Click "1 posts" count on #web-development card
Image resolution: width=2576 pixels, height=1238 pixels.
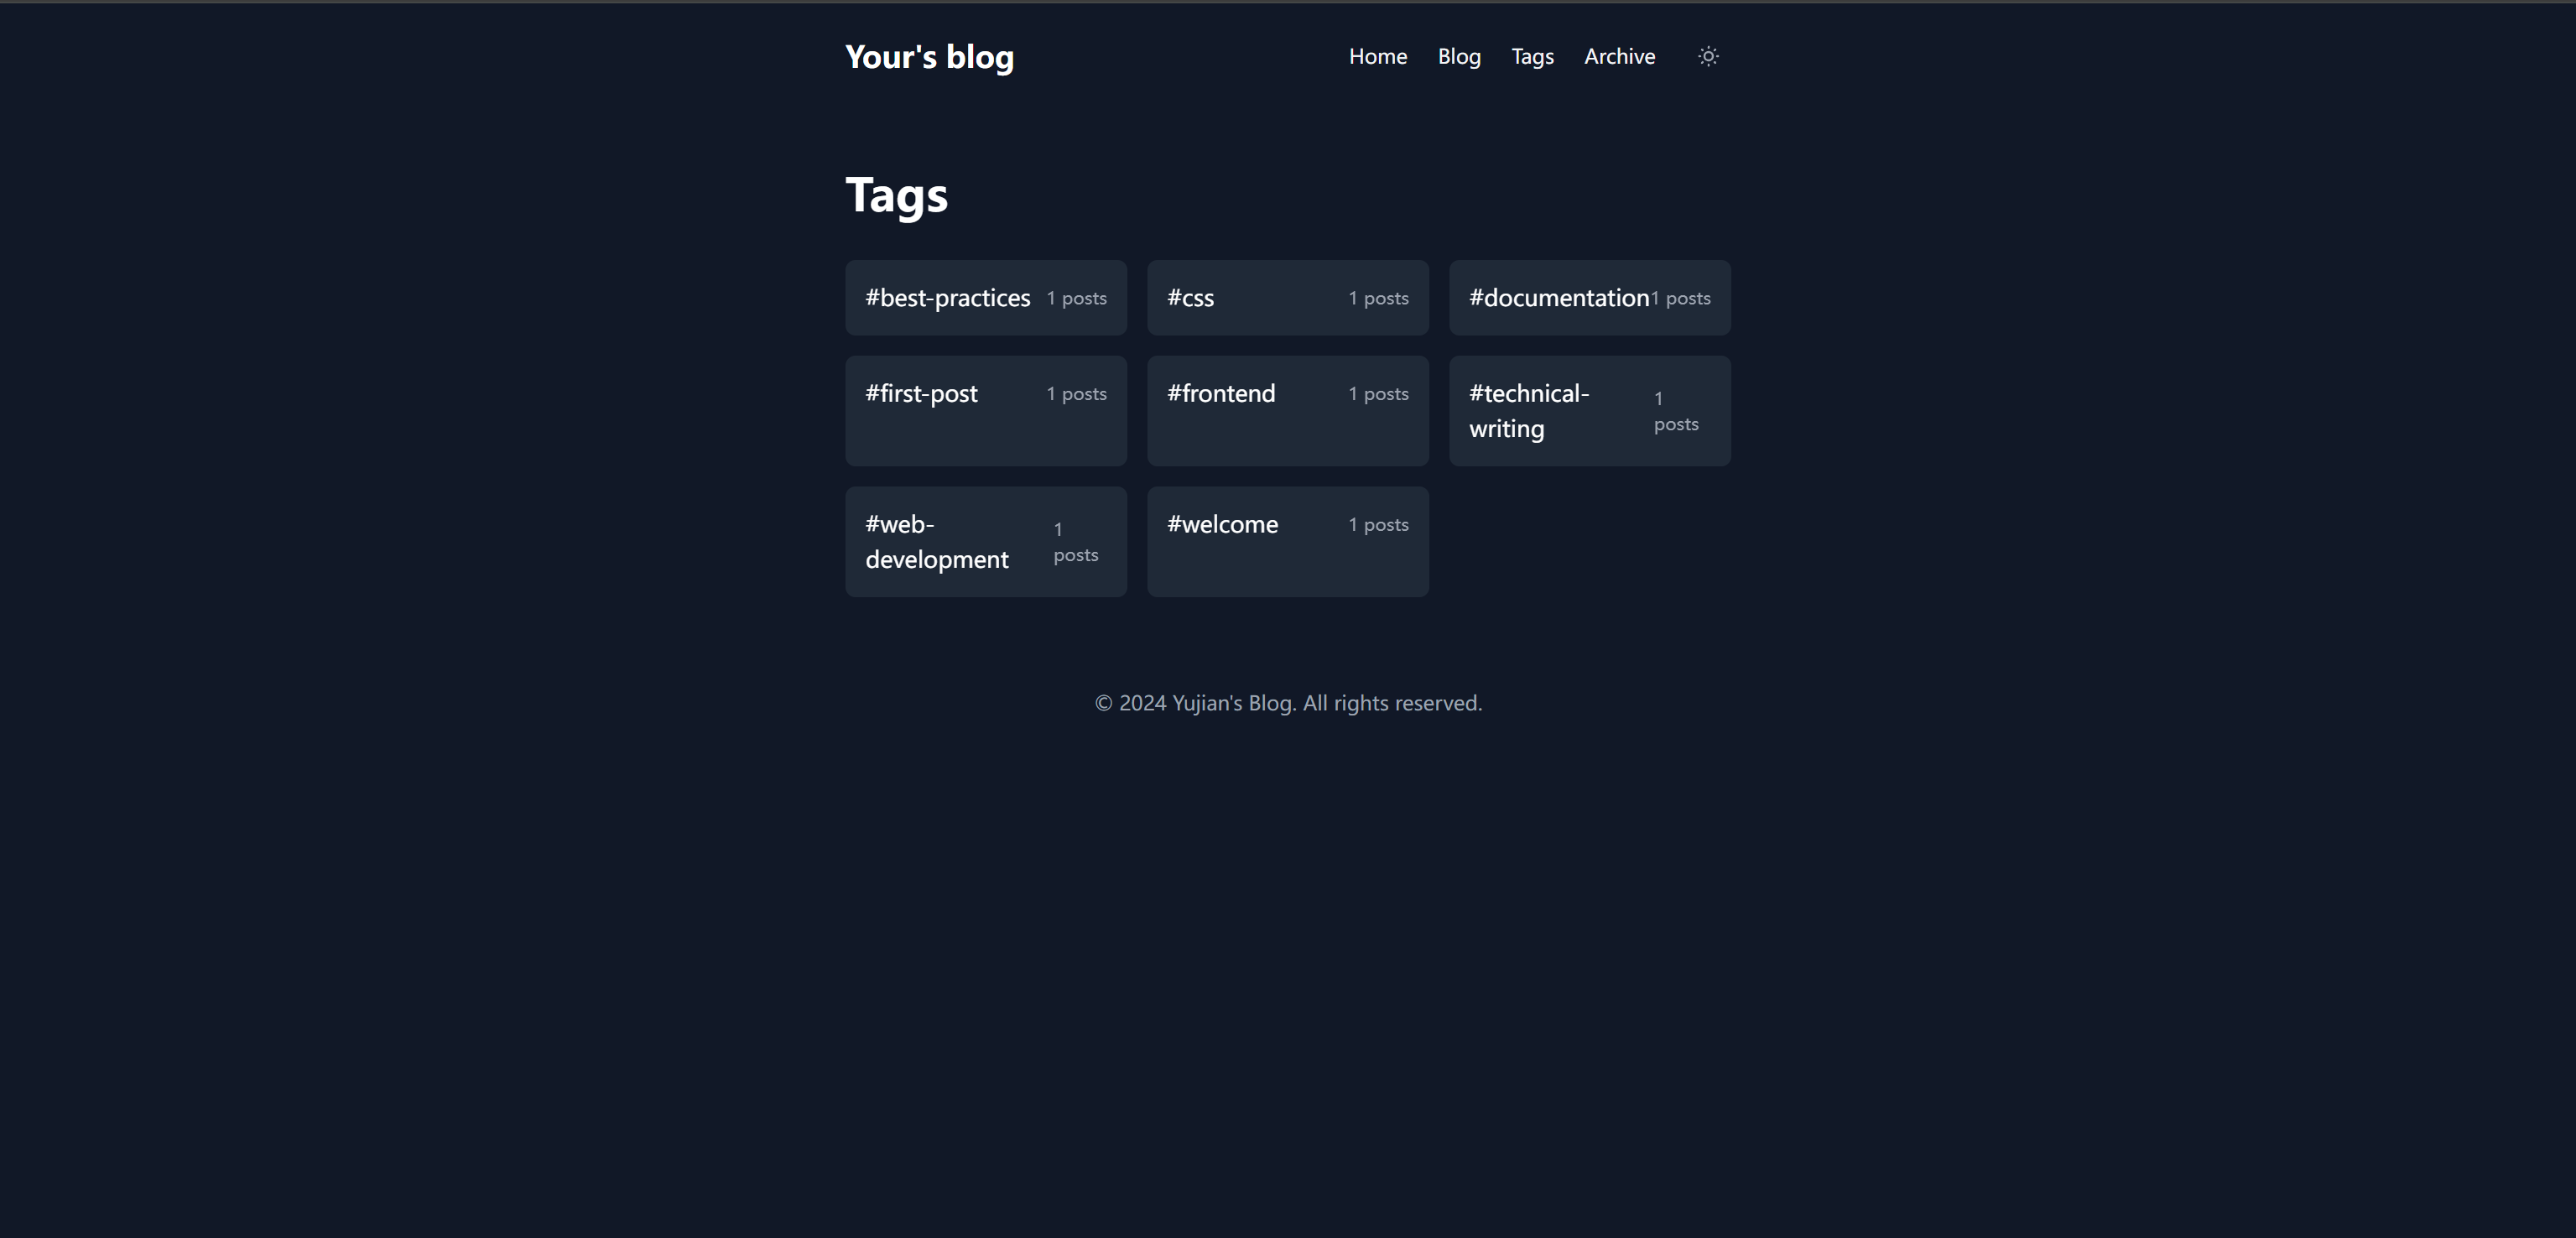tap(1075, 542)
